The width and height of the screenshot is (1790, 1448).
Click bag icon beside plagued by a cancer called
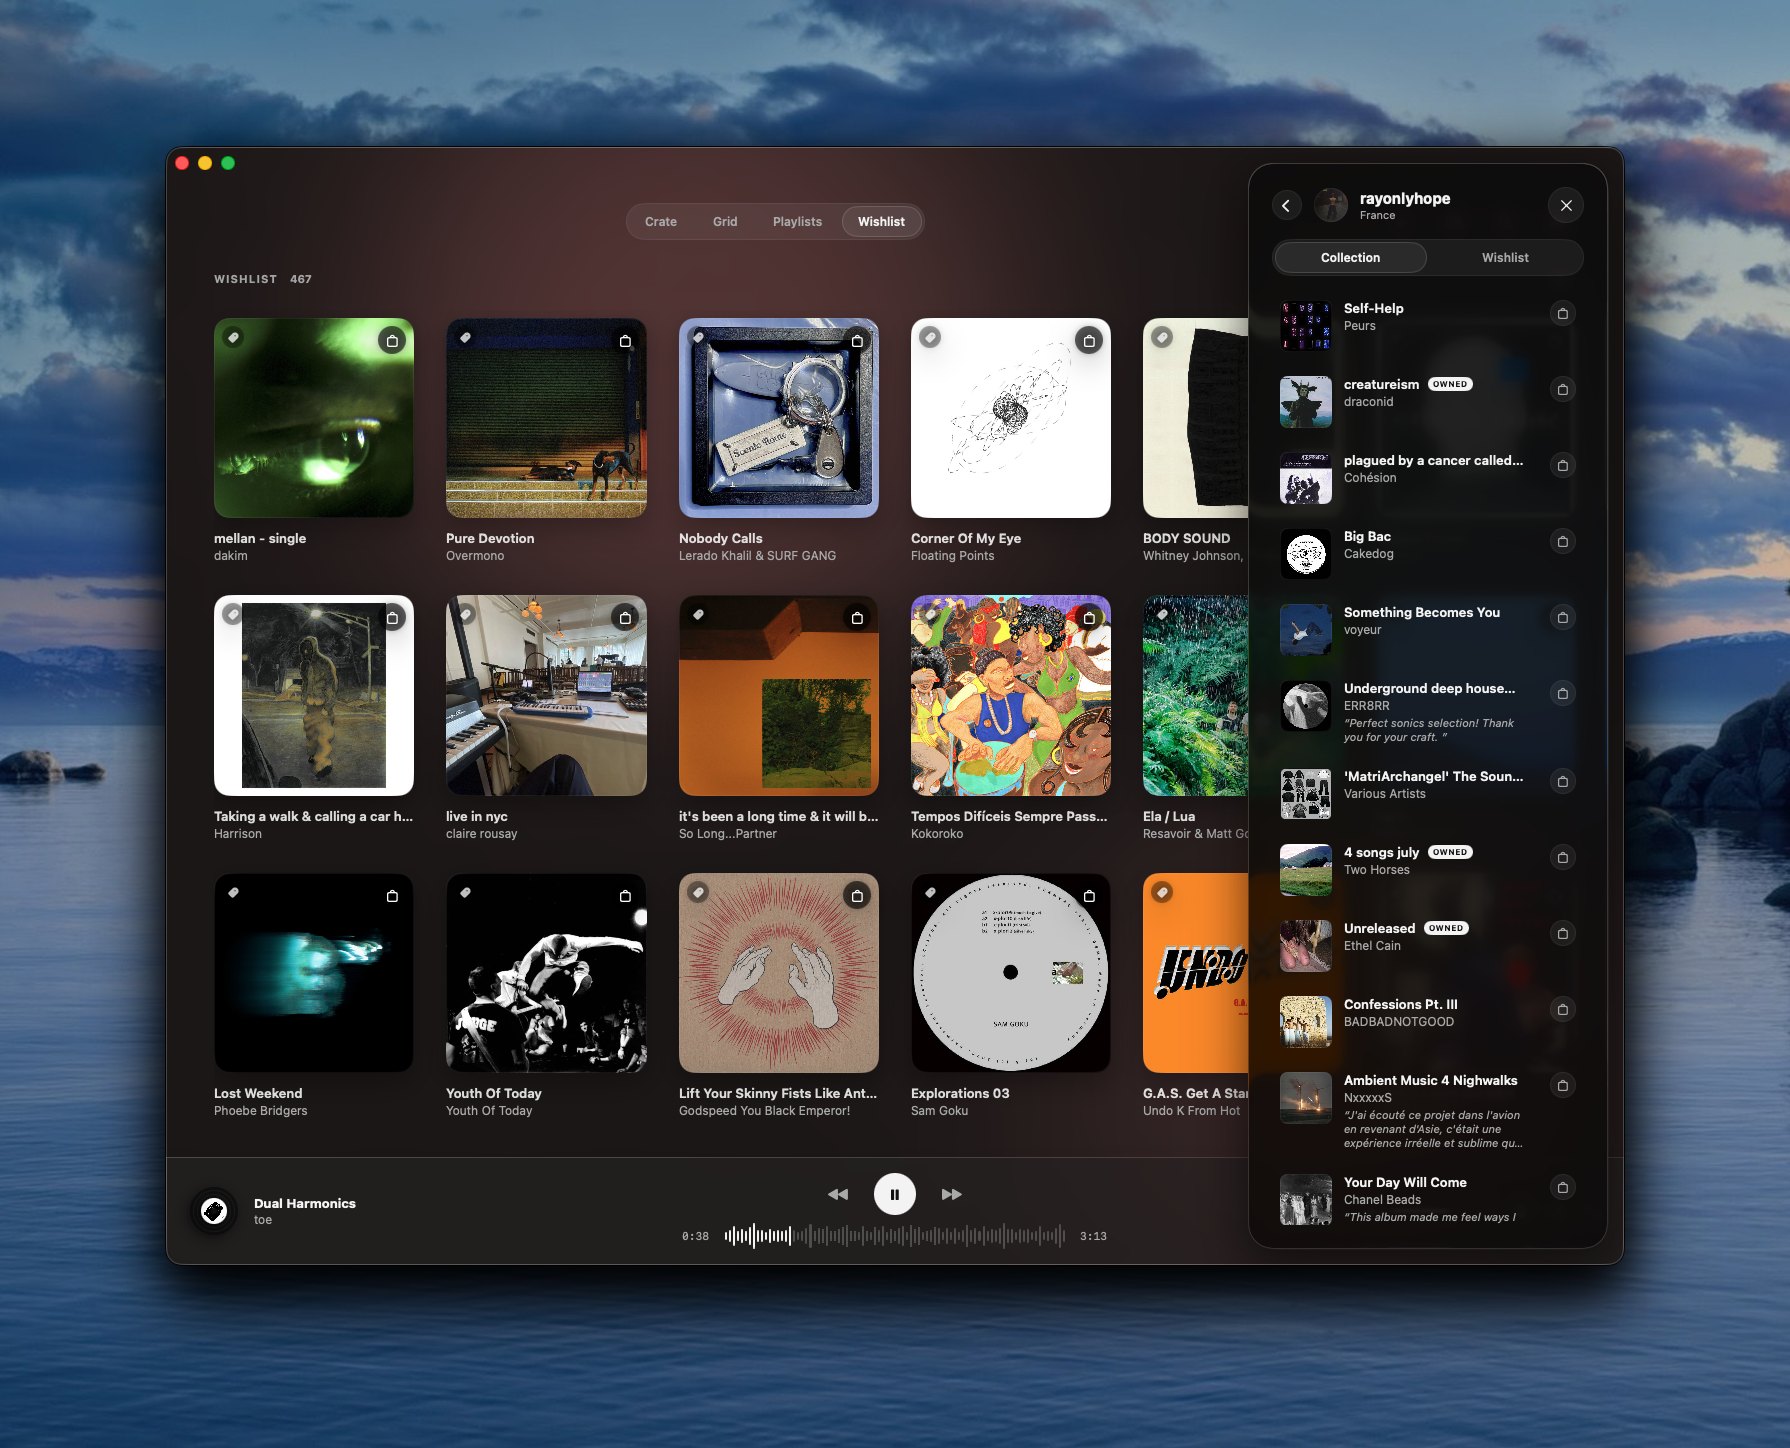click(x=1563, y=465)
